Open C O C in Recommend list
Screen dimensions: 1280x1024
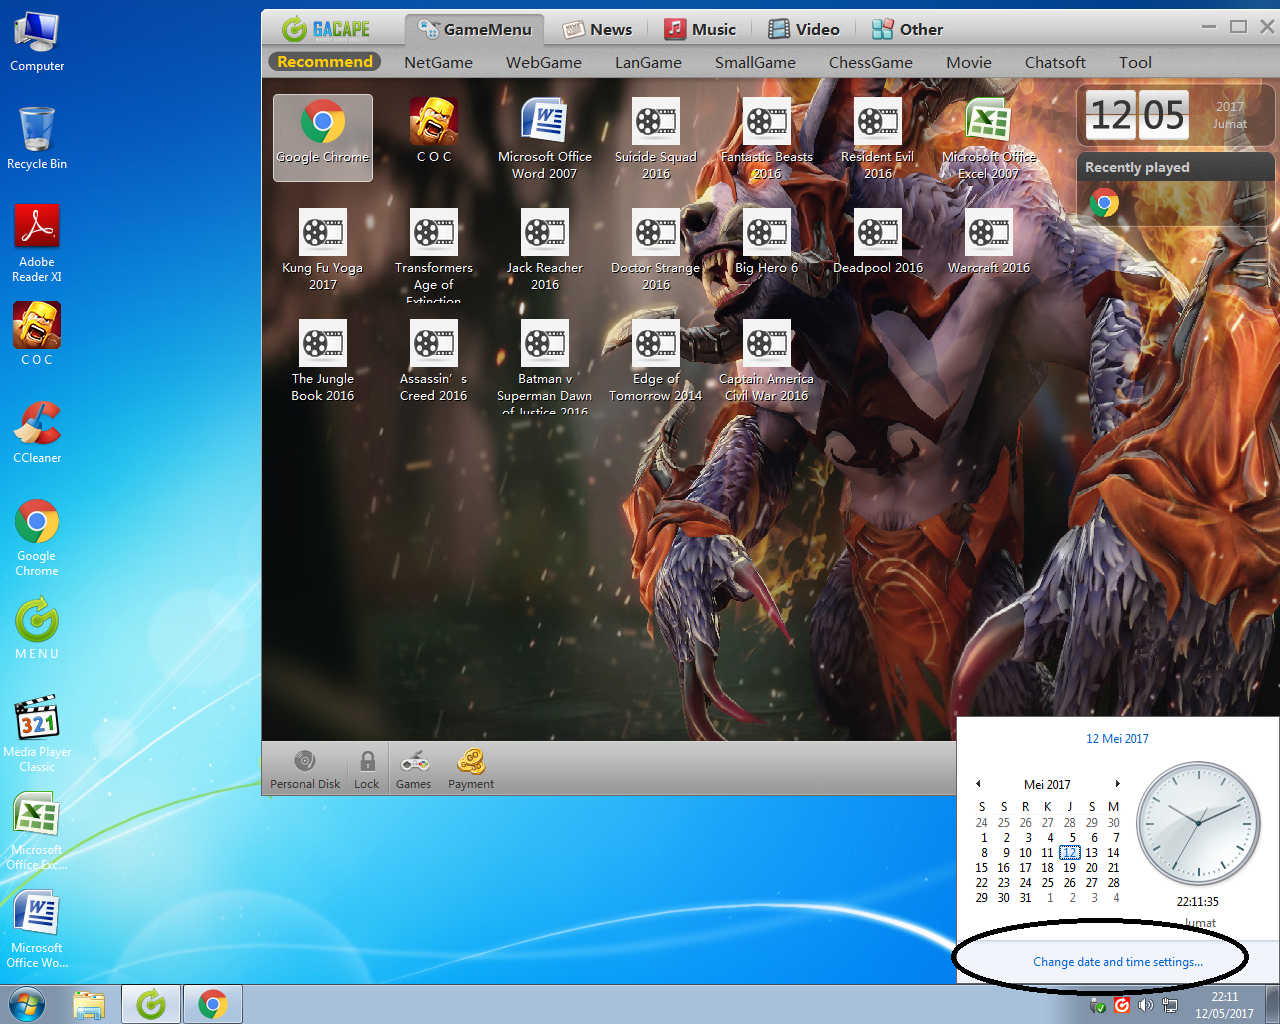click(434, 131)
